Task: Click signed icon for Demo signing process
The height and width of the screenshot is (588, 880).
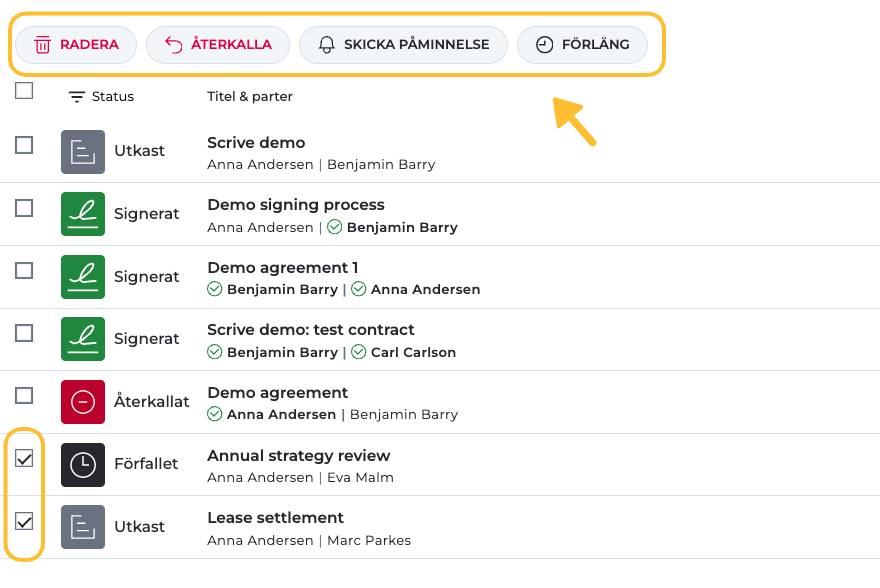Action: point(83,214)
